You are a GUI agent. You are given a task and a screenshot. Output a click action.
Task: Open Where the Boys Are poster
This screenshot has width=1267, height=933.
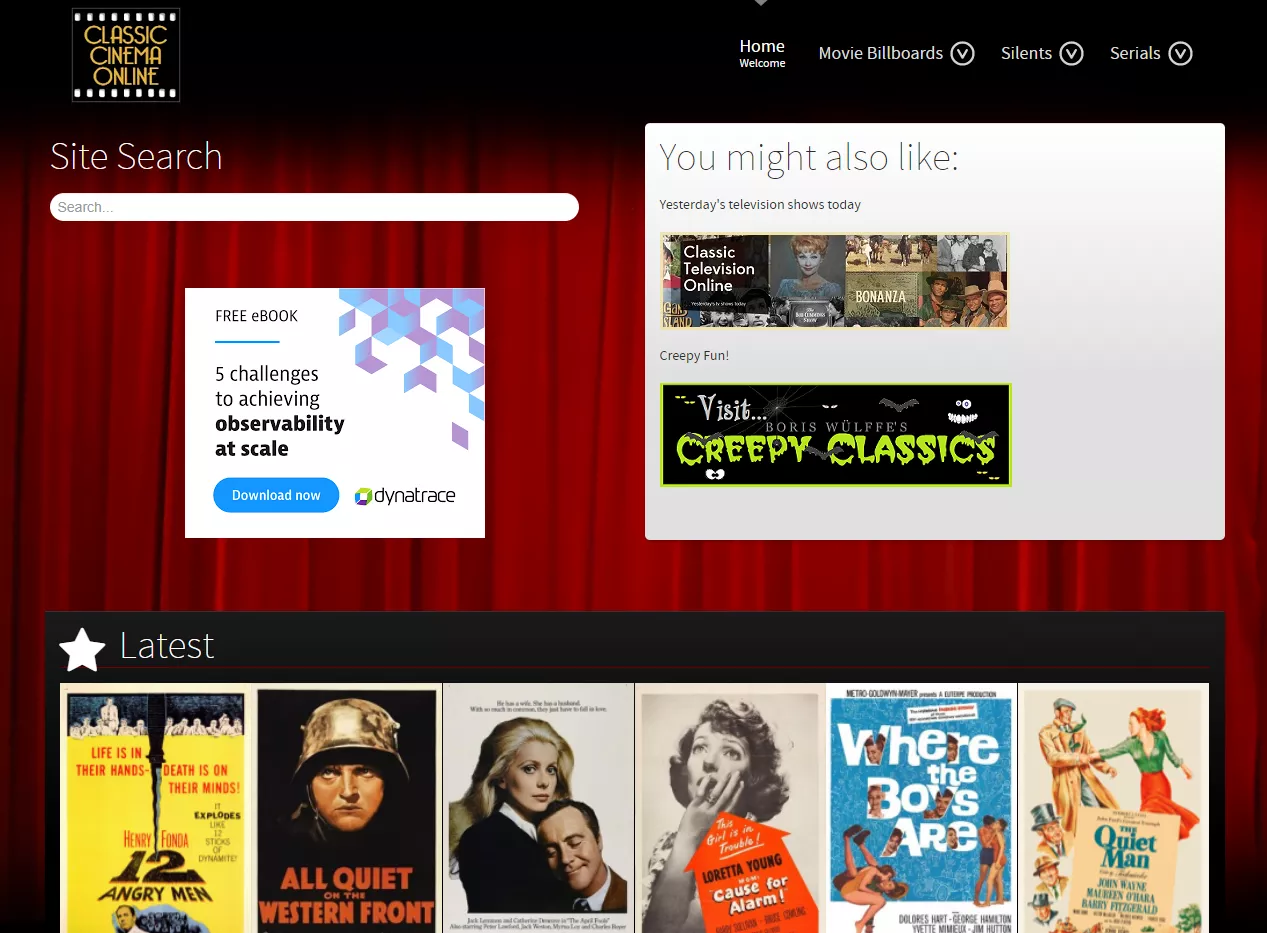coord(921,808)
